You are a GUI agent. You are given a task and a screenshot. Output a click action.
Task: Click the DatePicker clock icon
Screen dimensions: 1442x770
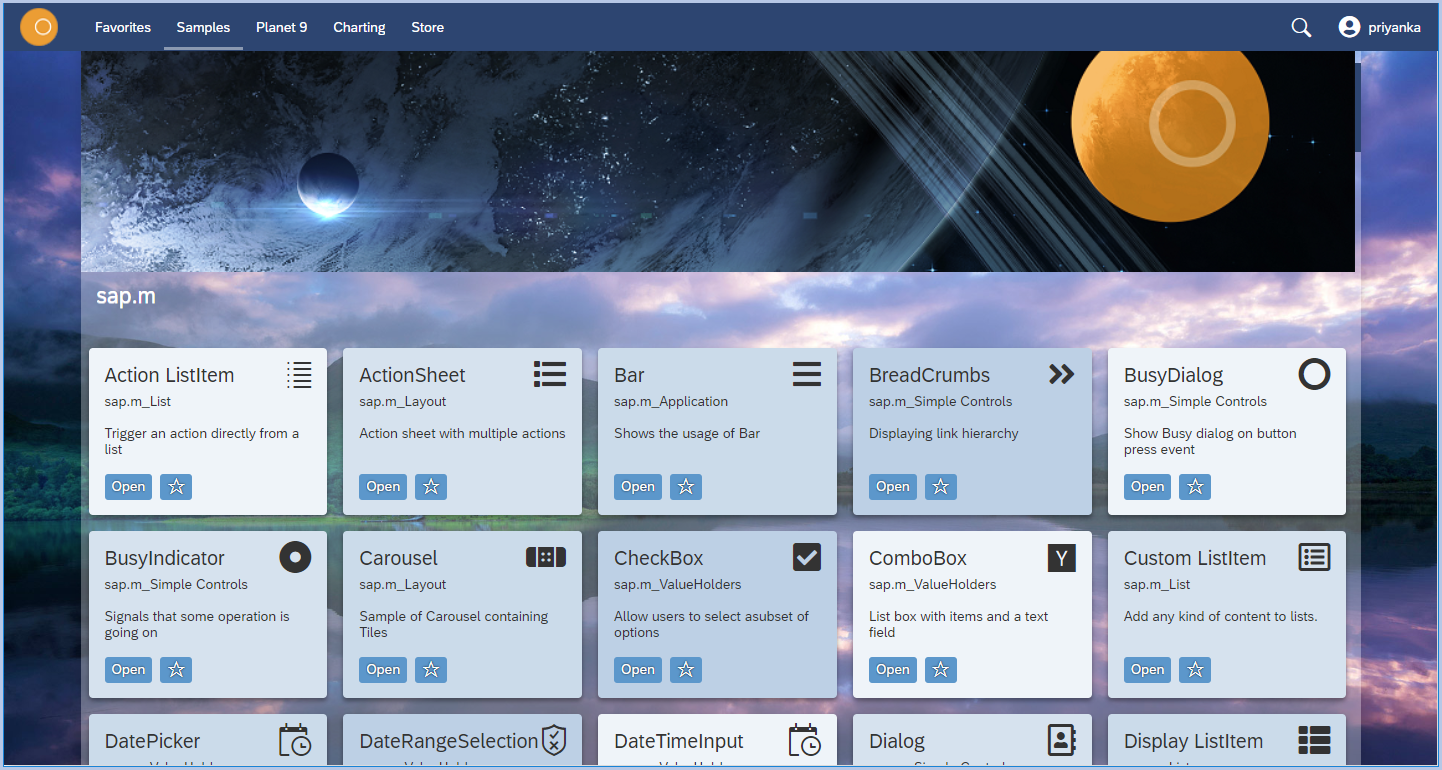click(295, 740)
